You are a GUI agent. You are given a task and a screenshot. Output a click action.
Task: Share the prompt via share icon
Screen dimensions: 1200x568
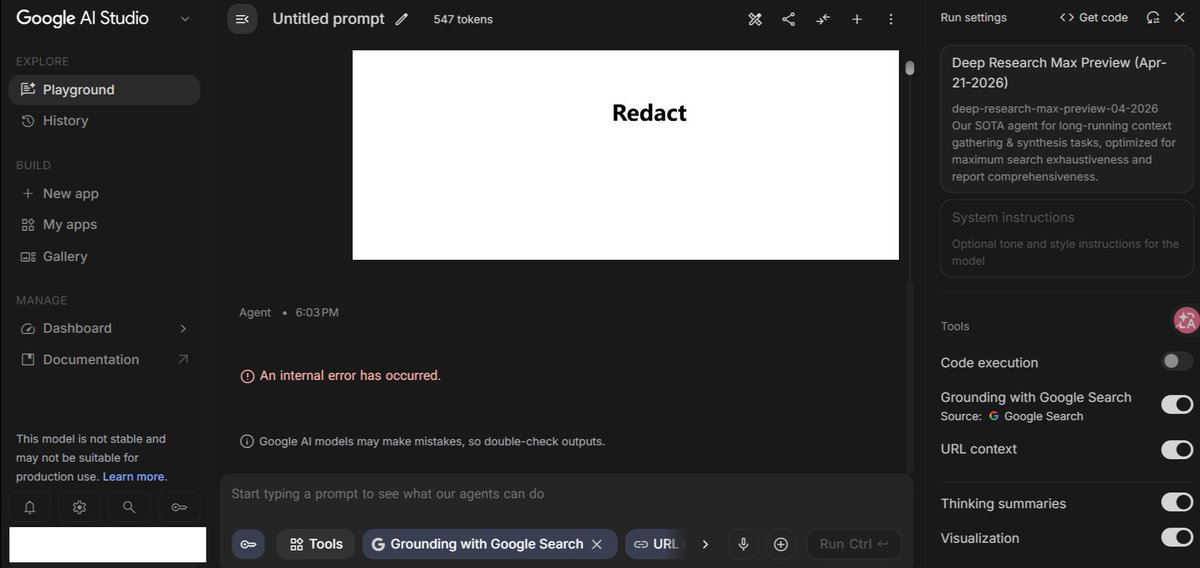(788, 19)
